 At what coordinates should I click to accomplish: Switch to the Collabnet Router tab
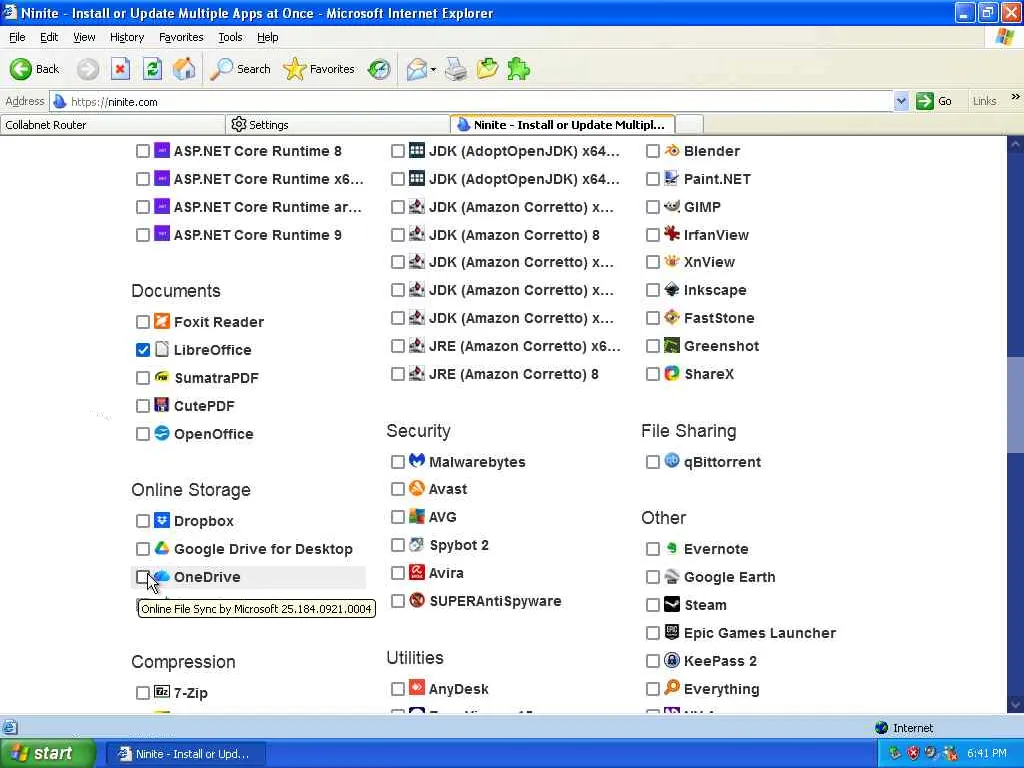tap(112, 125)
